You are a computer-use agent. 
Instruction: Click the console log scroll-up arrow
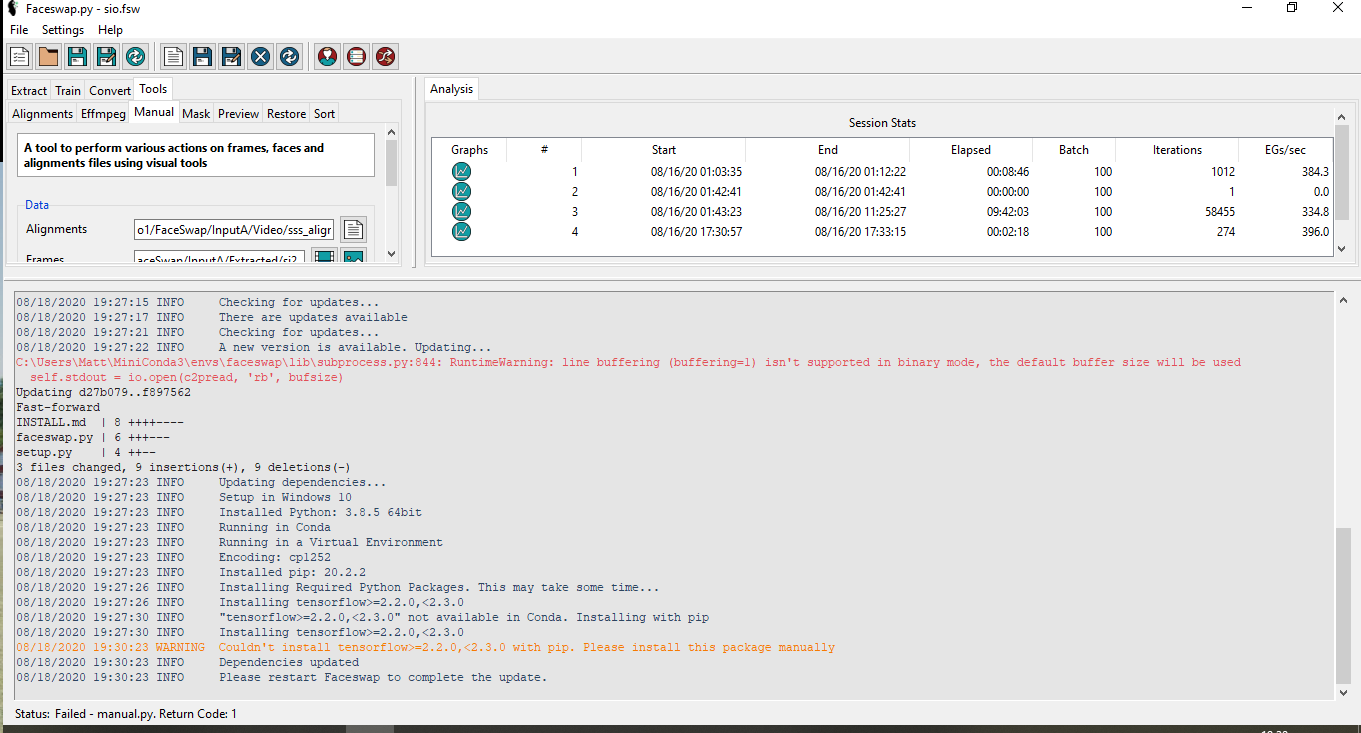[x=1343, y=300]
